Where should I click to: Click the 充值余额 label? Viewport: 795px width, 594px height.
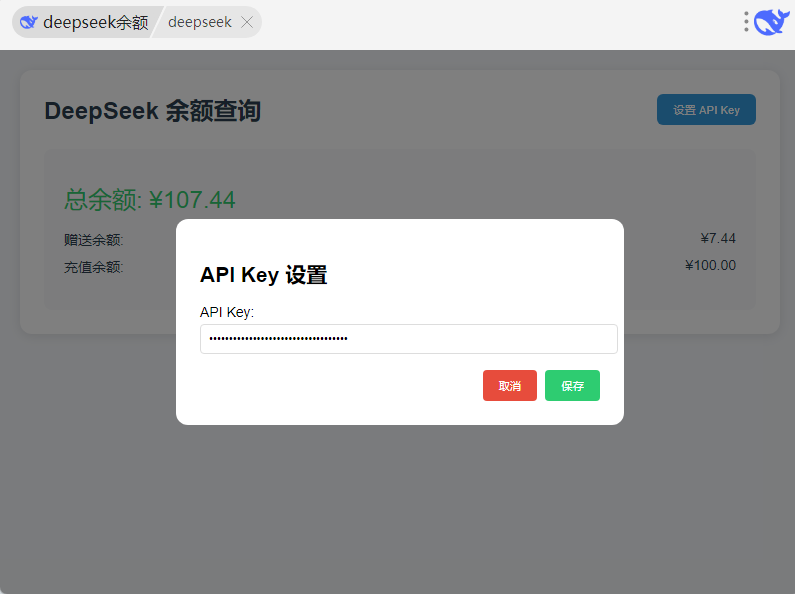94,267
